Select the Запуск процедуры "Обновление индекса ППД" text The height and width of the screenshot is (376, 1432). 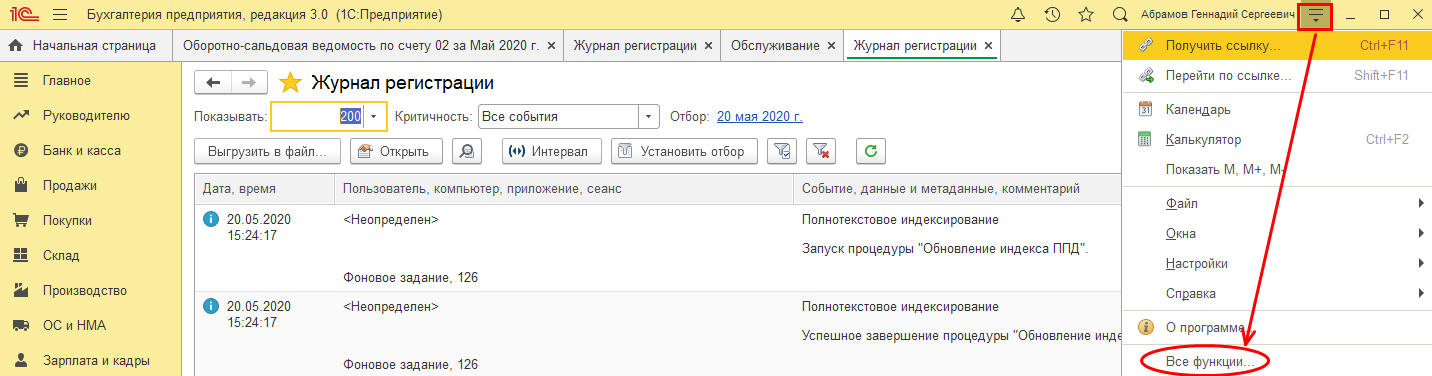point(945,248)
